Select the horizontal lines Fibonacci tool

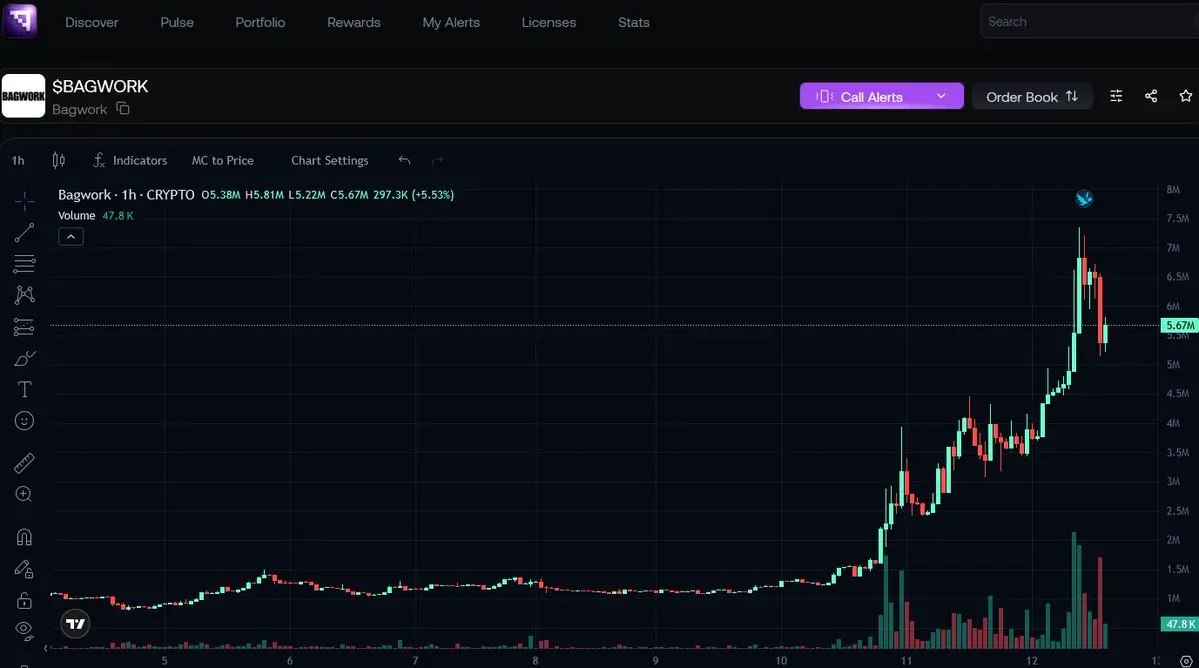click(x=24, y=264)
